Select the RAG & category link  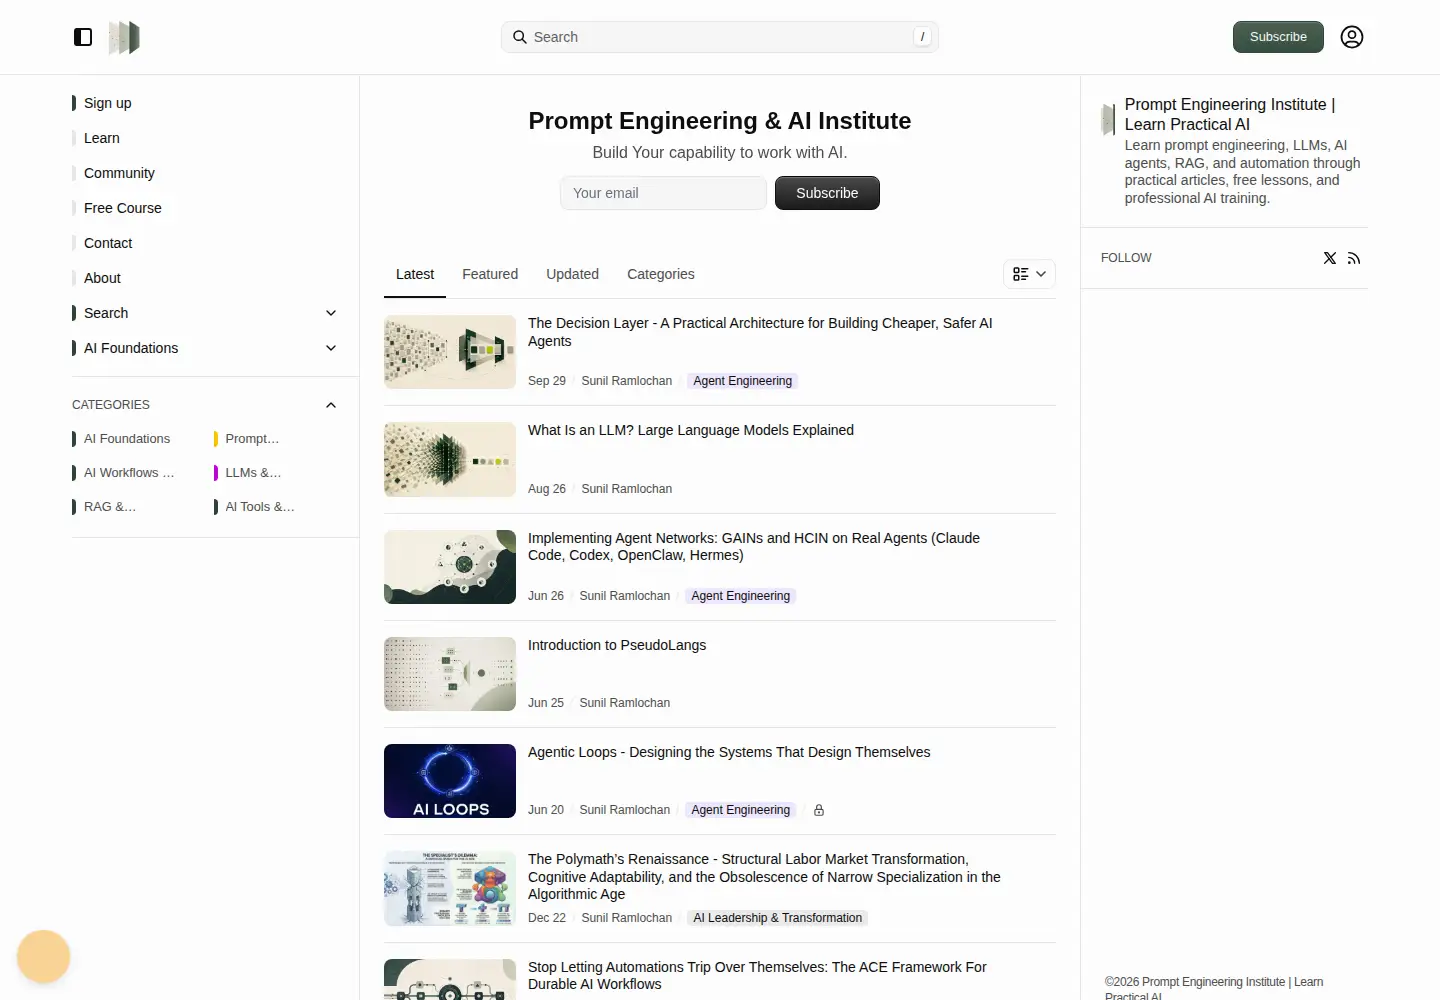(x=110, y=507)
